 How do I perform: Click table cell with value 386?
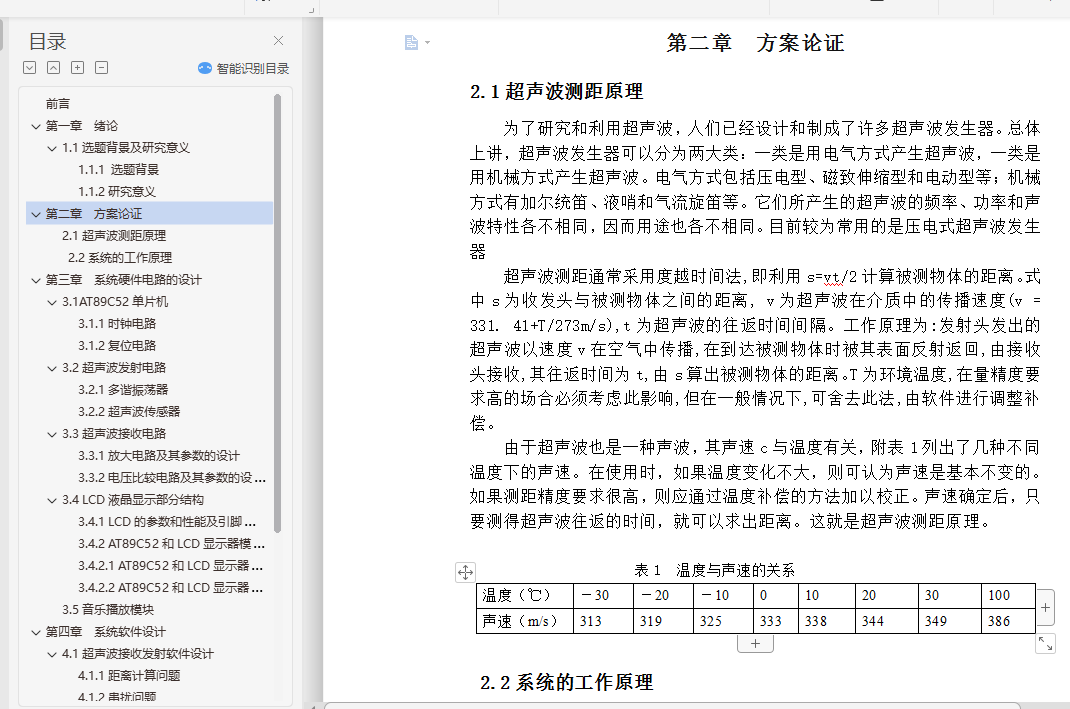point(1008,621)
